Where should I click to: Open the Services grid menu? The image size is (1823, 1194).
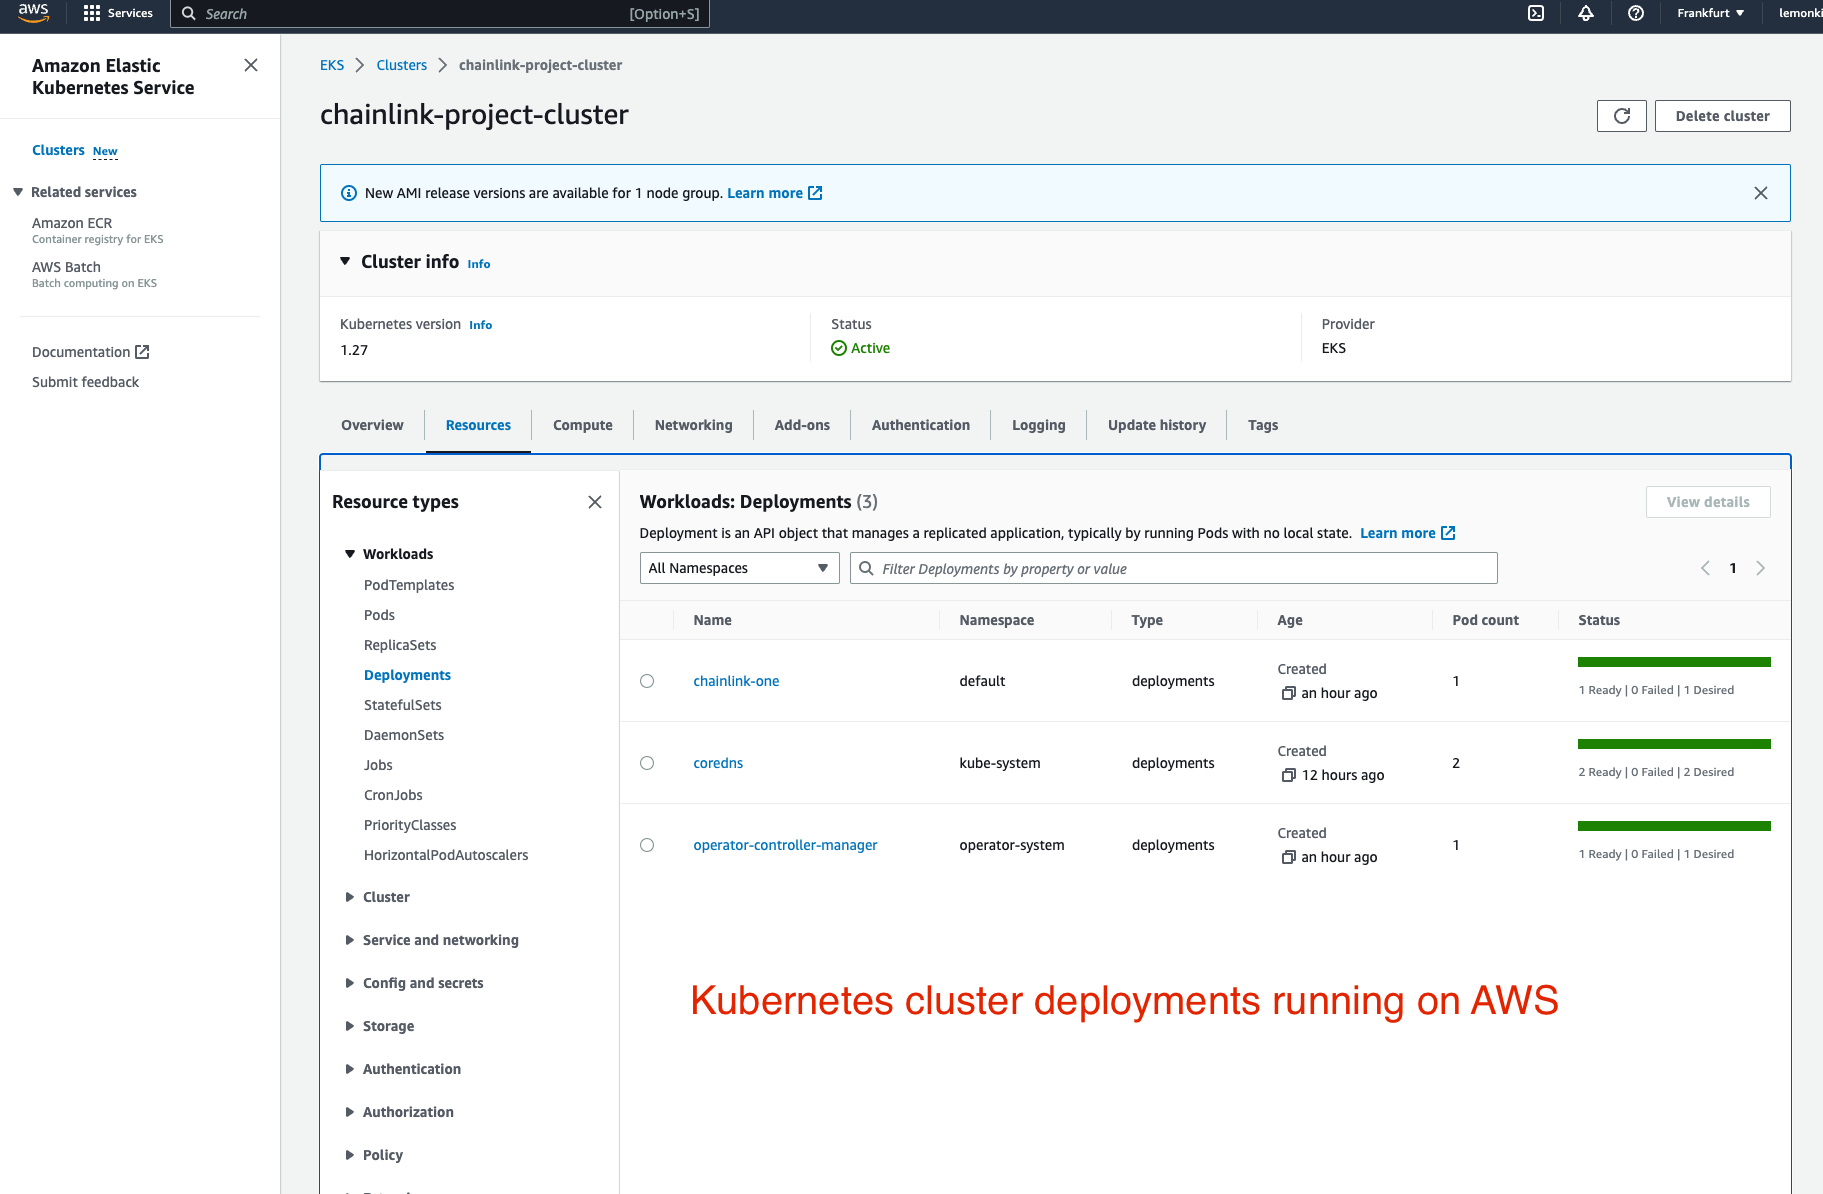[x=118, y=13]
